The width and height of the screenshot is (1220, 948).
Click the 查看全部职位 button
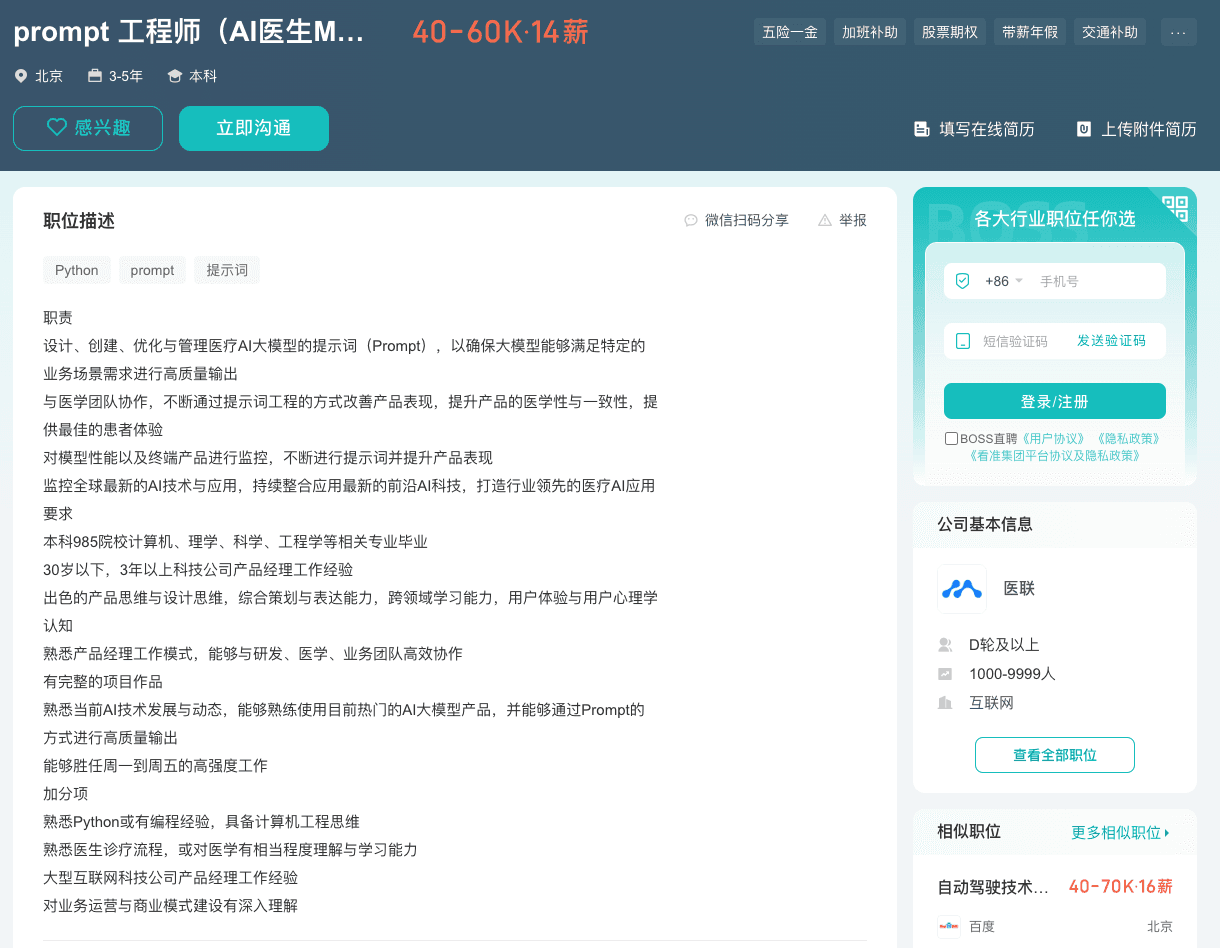[1054, 755]
